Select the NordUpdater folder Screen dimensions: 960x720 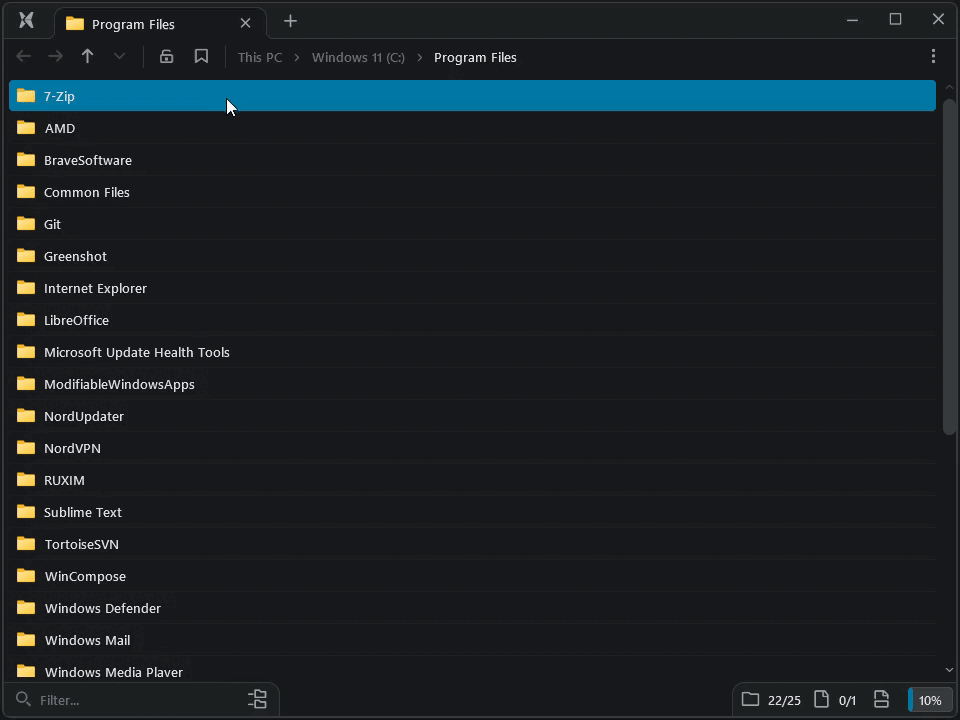(472, 416)
